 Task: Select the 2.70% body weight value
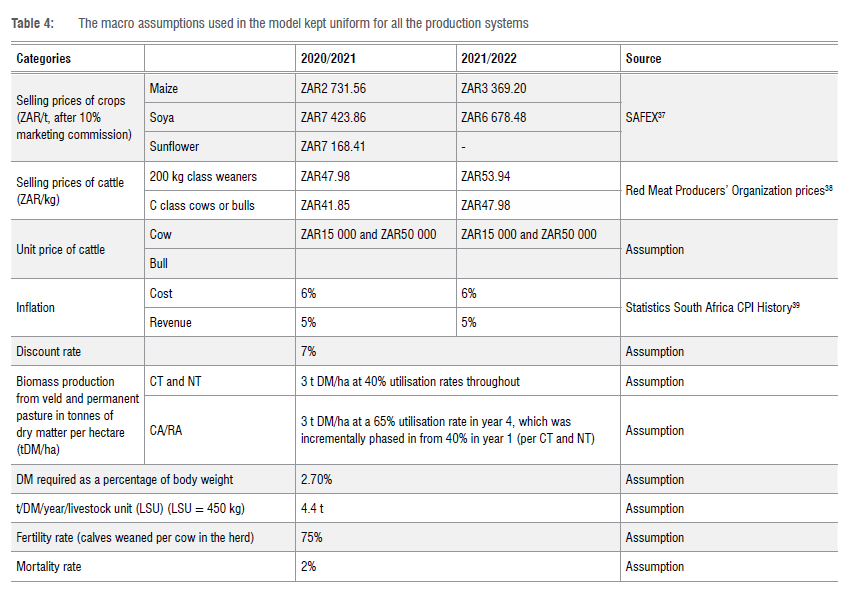point(317,479)
